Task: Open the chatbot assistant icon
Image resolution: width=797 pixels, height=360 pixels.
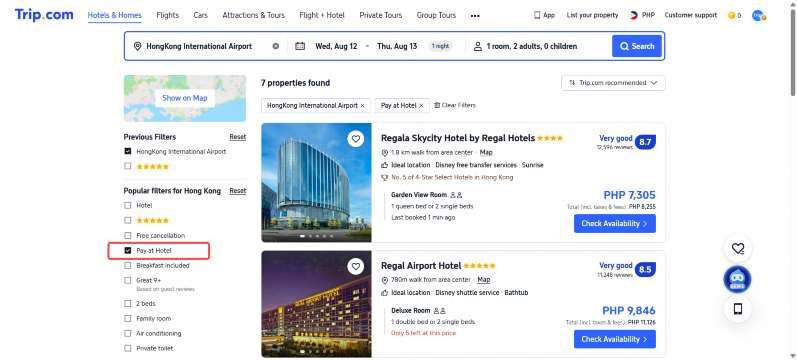Action: [738, 279]
